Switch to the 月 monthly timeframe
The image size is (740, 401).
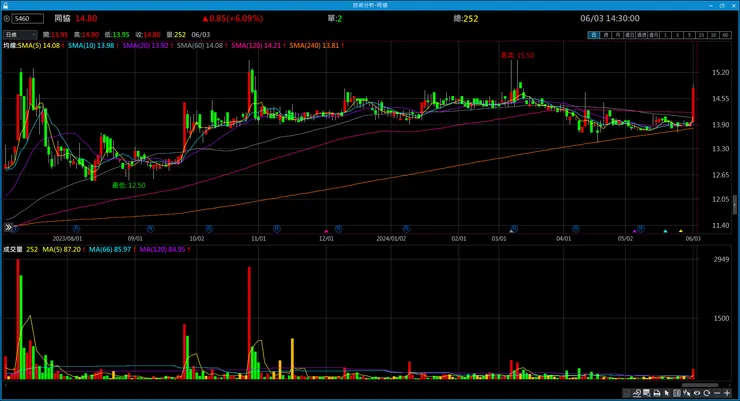point(618,35)
